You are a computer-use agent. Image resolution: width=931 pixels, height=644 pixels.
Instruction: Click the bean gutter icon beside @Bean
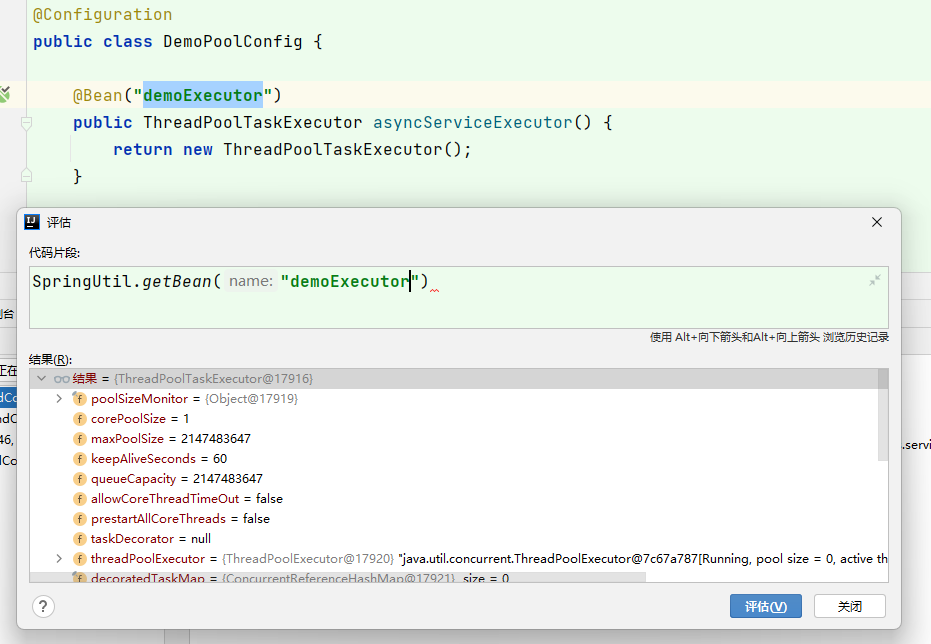coord(5,94)
